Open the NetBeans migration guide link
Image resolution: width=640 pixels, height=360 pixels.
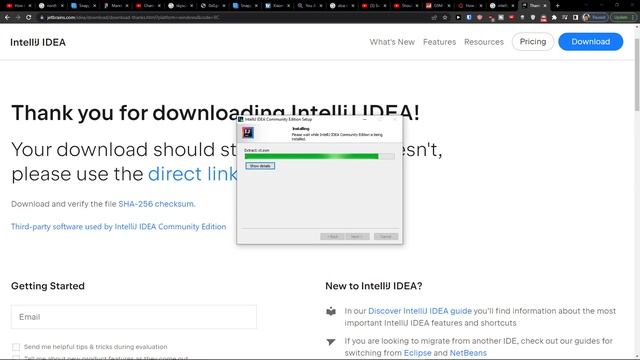[468, 353]
